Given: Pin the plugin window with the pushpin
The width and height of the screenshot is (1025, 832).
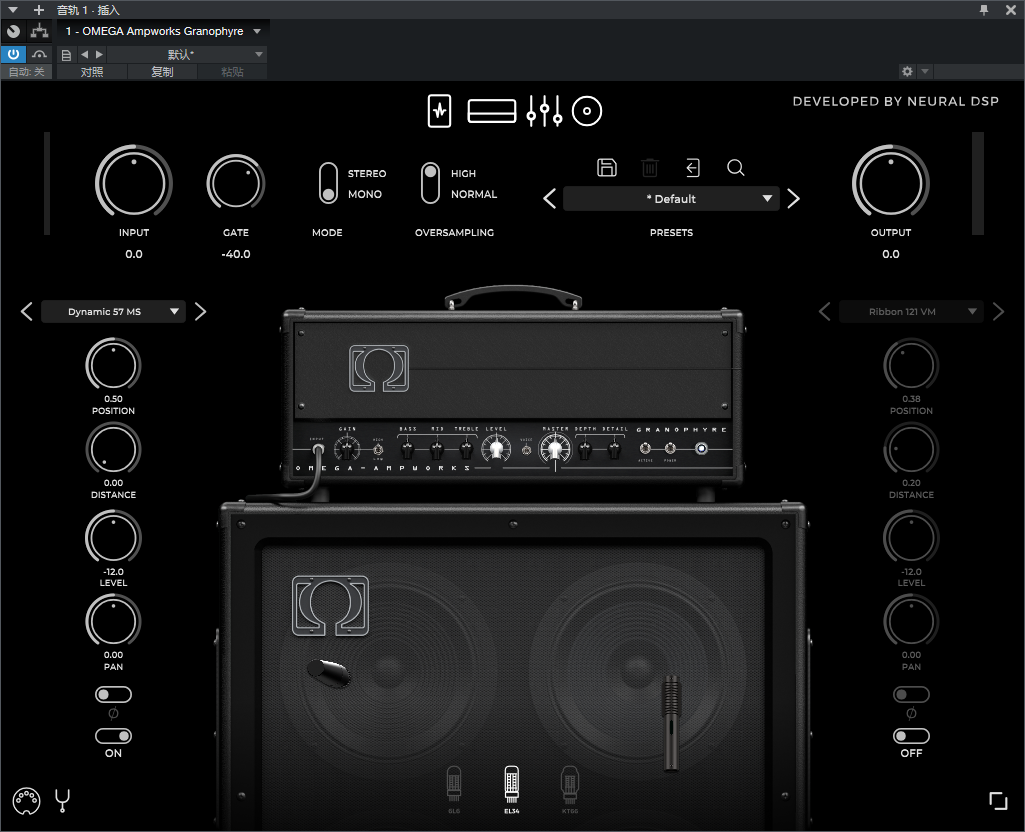Looking at the screenshot, I should [x=984, y=10].
